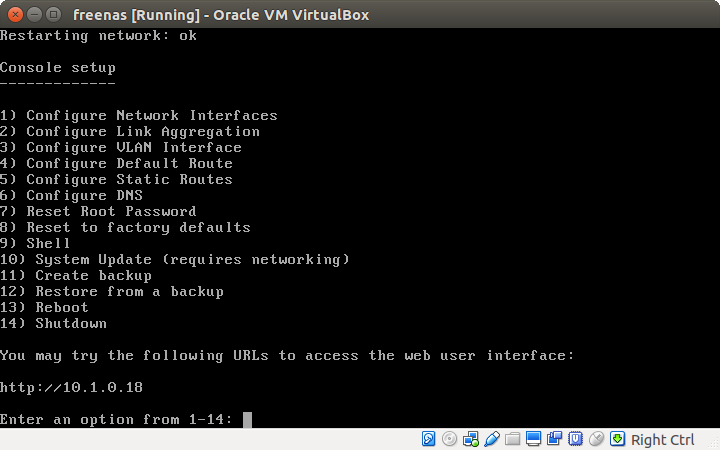
Task: Click the Right Ctrl host key label
Action: 662,440
